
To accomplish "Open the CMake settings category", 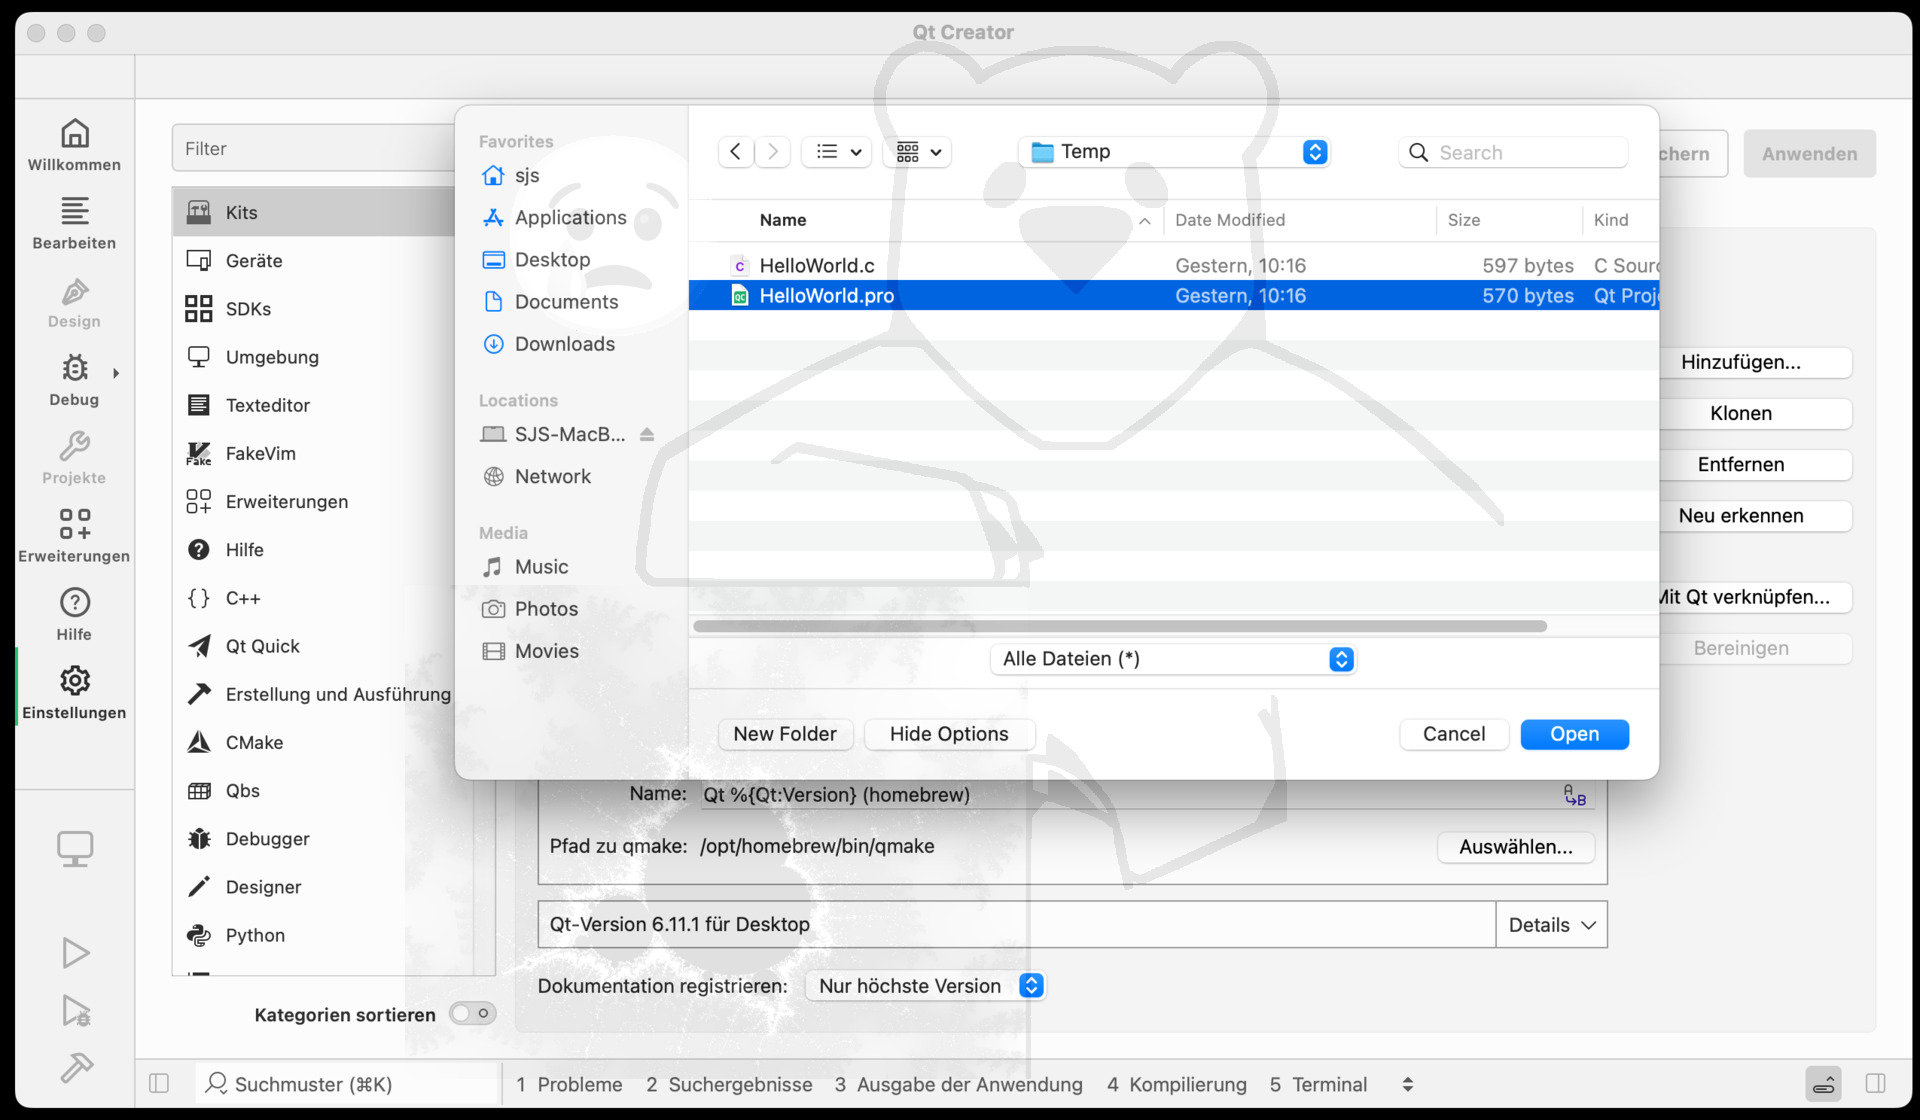I will tap(314, 742).
